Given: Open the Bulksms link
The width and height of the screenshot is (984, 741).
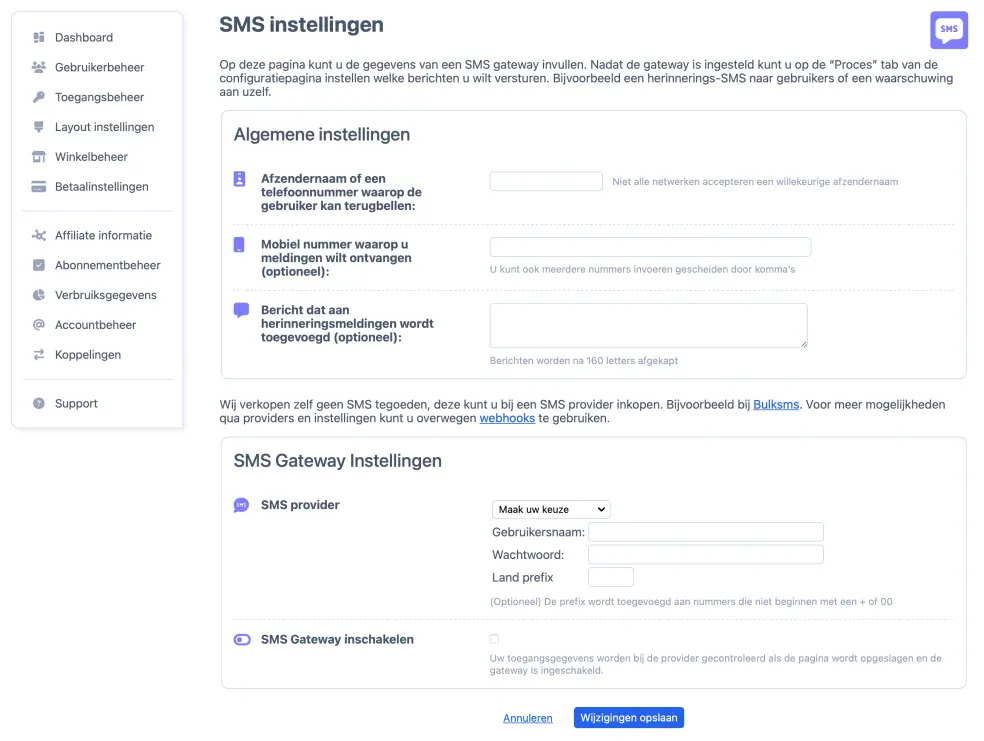Looking at the screenshot, I should tap(776, 404).
